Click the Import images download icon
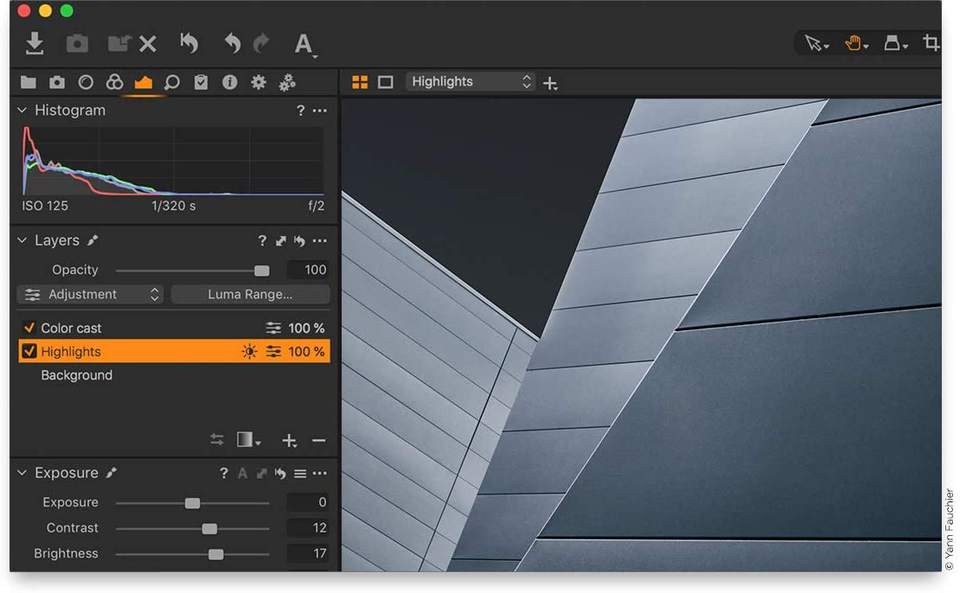The width and height of the screenshot is (960, 593). pyautogui.click(x=34, y=43)
